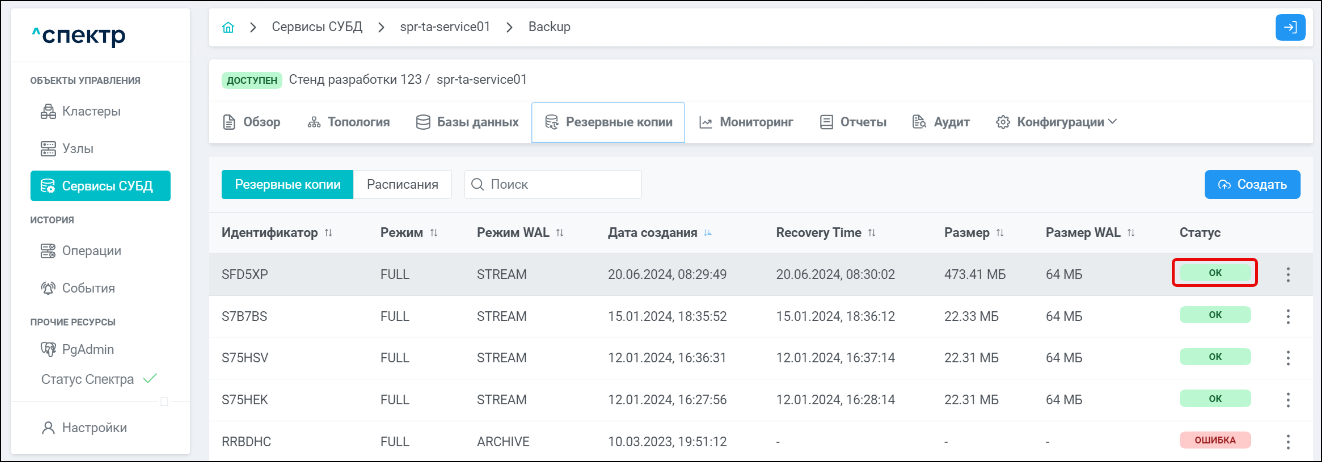This screenshot has width=1323, height=463.
Task: Open three-dot menu for backup SFD5XP
Action: [1288, 275]
